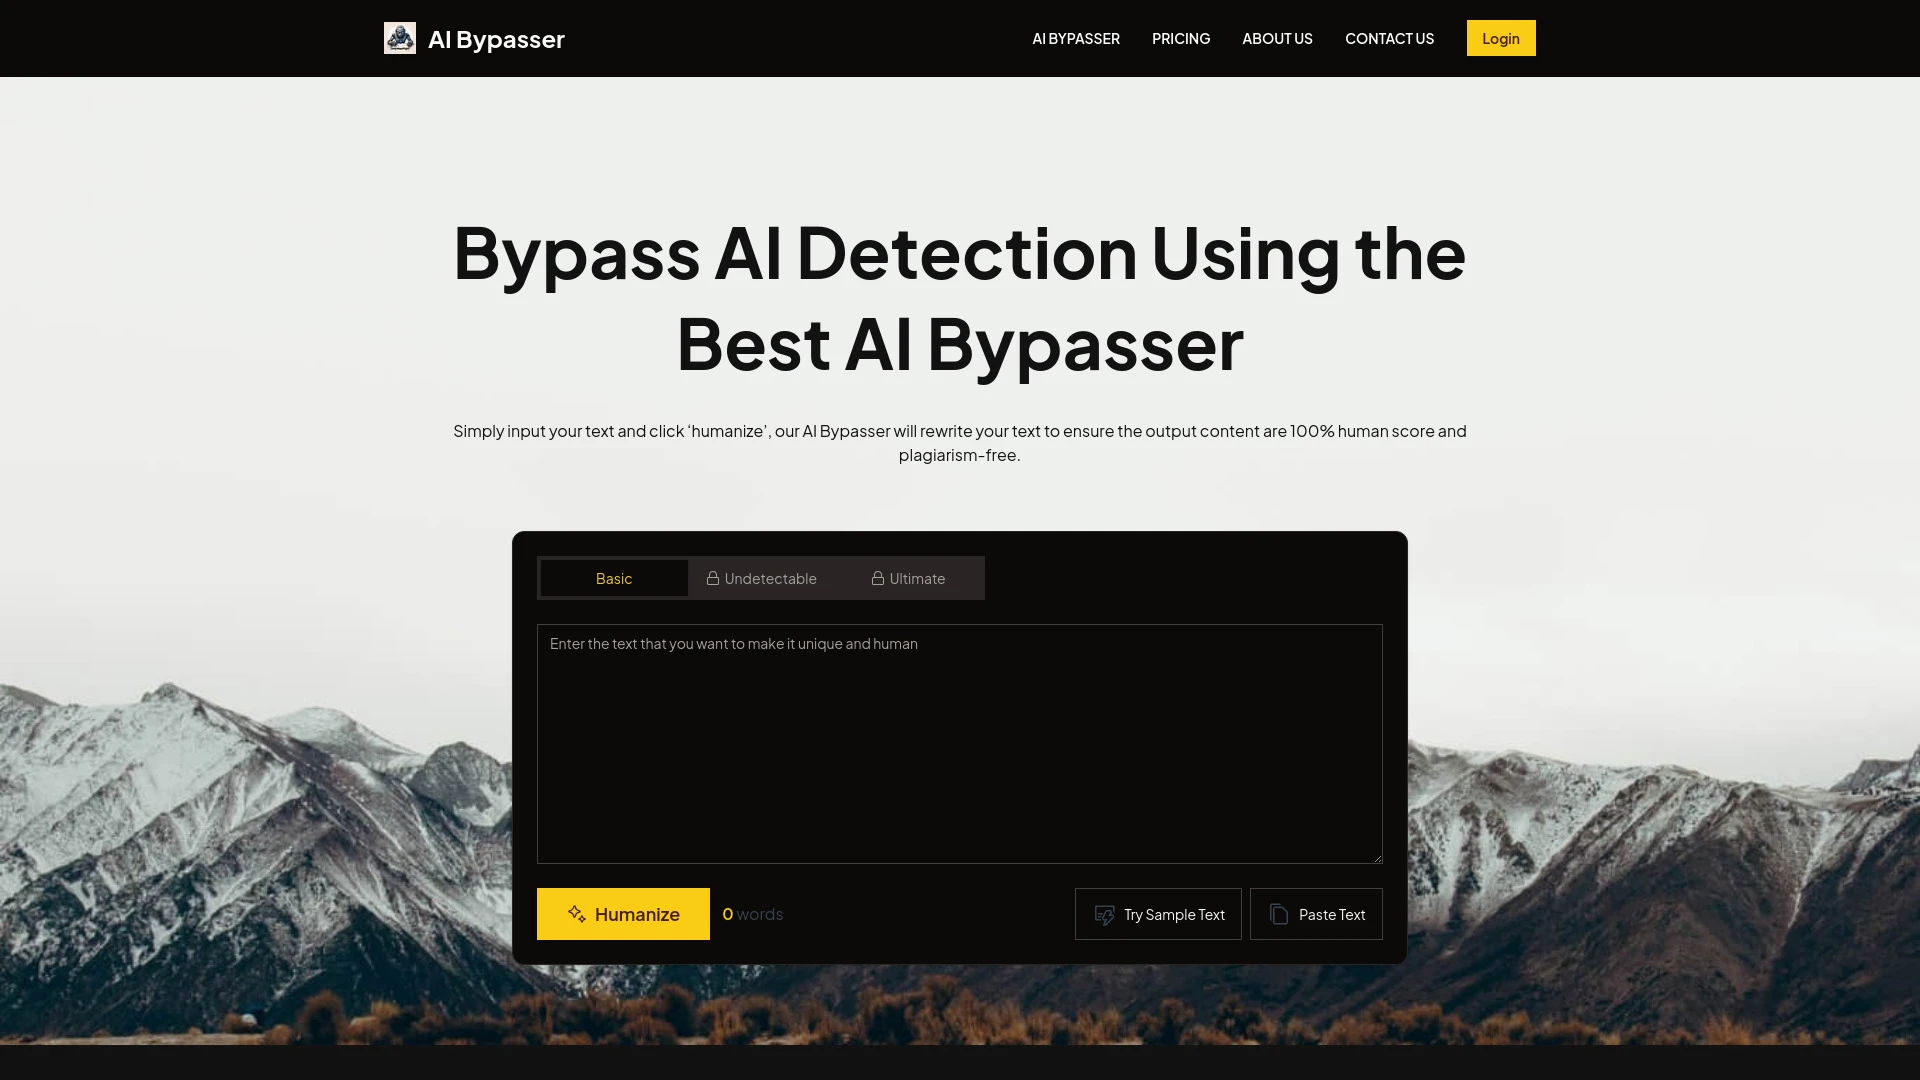This screenshot has height=1080, width=1920.
Task: Enable the Ultimate tier toggle
Action: [909, 578]
